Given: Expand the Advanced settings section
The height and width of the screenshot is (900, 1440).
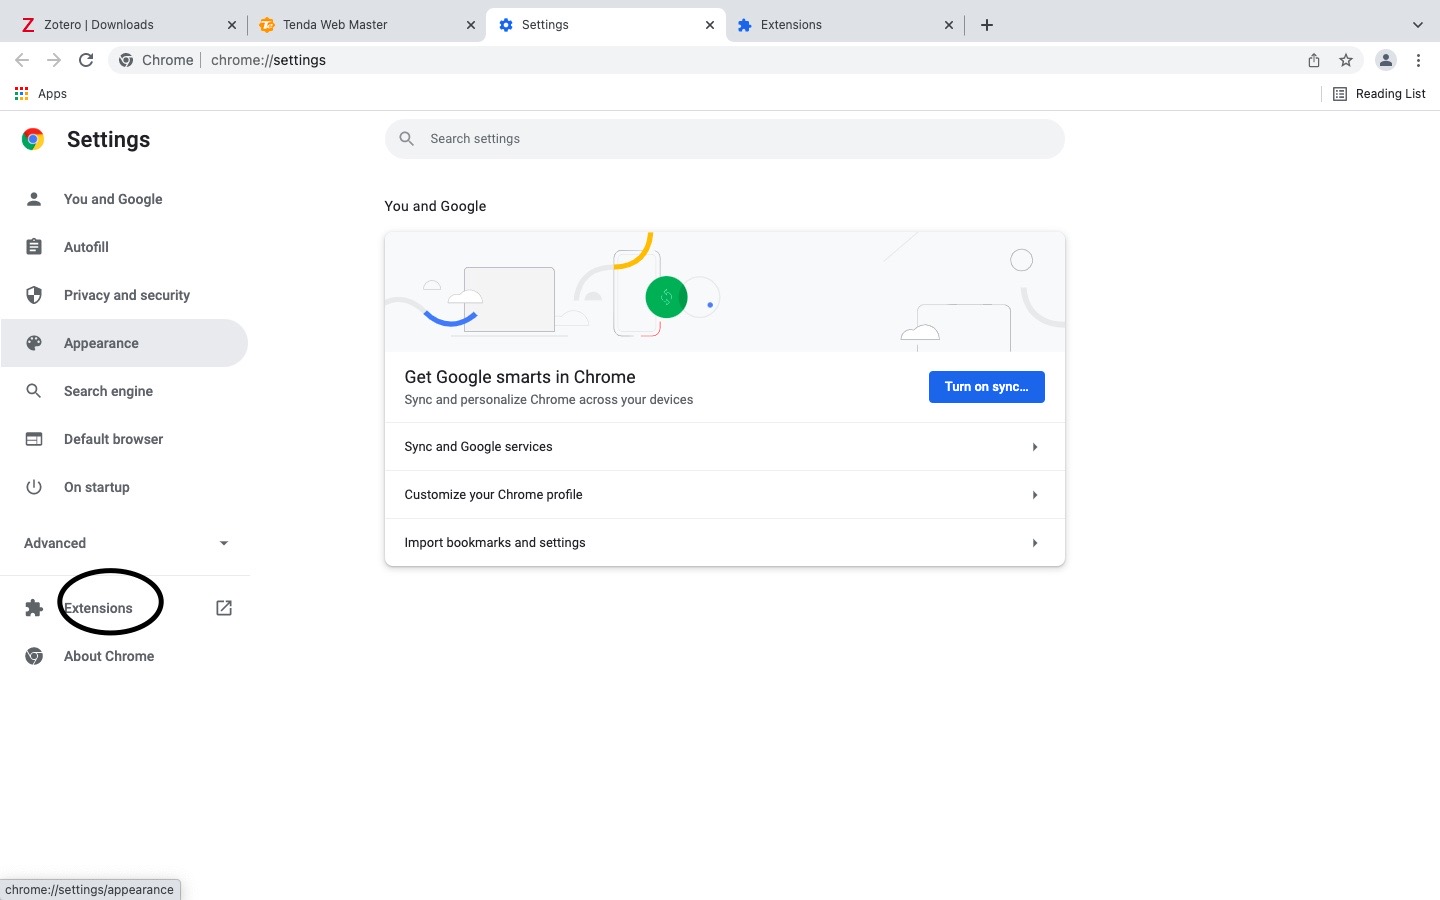Looking at the screenshot, I should [x=125, y=543].
